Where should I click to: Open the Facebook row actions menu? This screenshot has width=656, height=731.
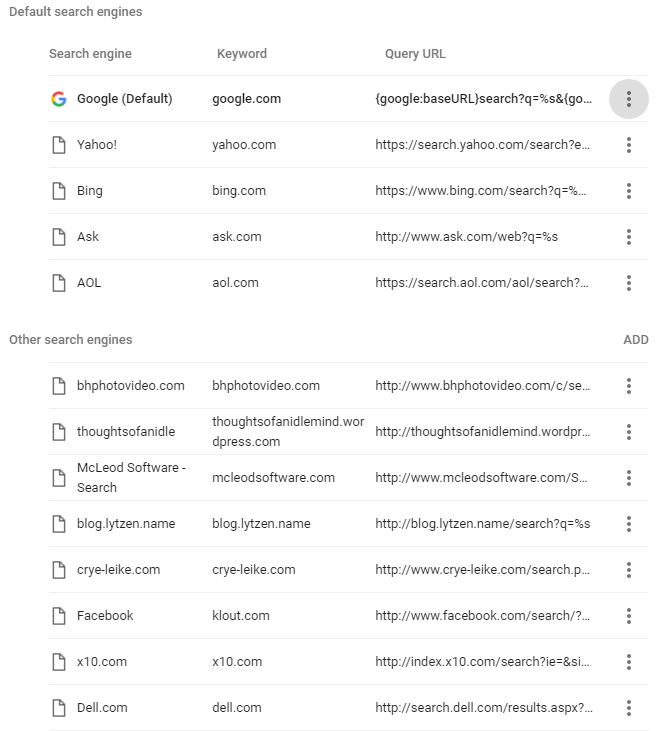(x=629, y=616)
